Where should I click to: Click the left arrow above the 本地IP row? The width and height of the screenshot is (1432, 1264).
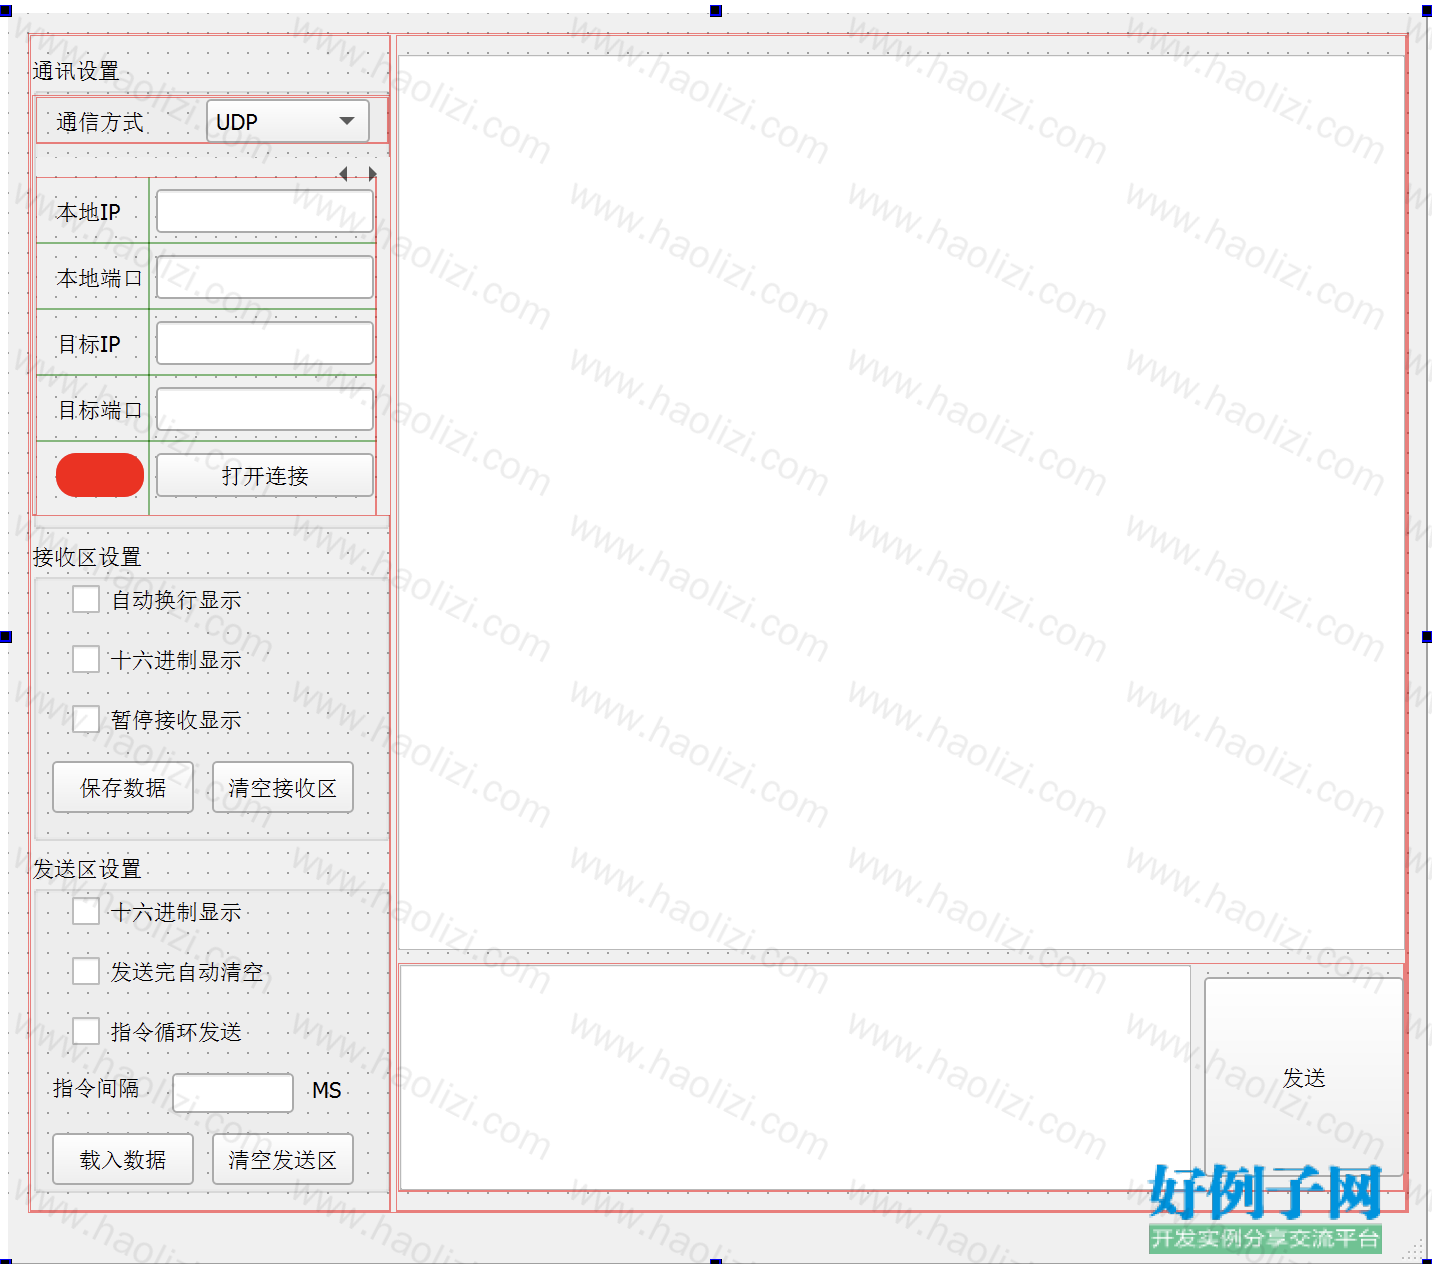point(343,174)
